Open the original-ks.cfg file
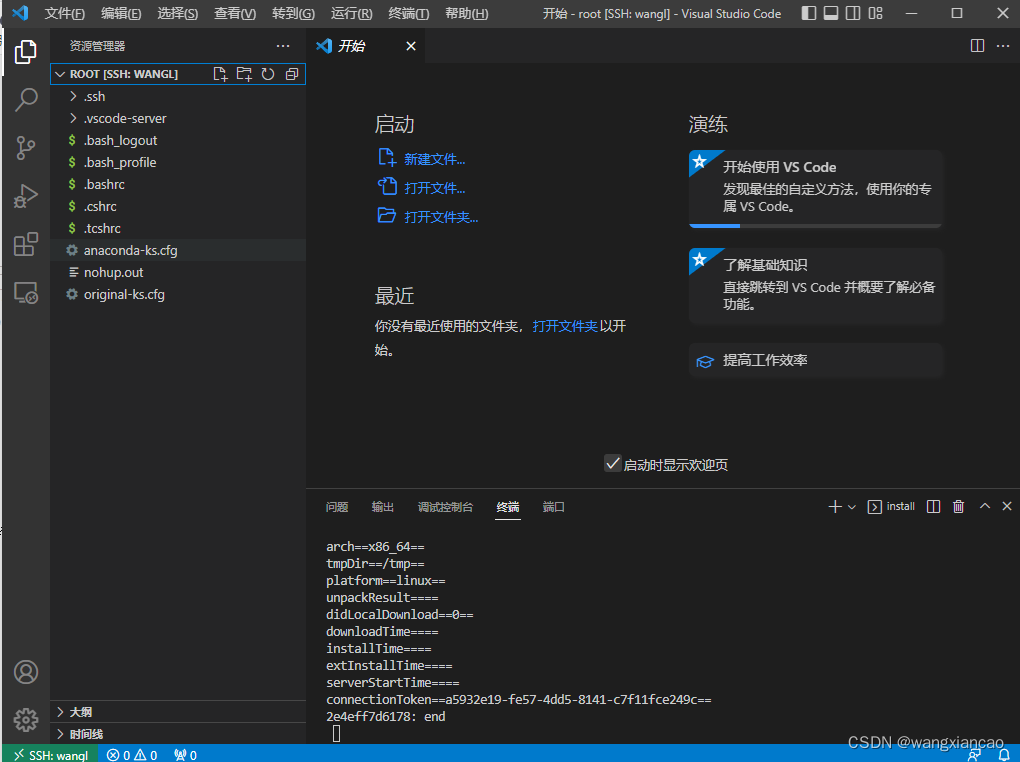This screenshot has height=762, width=1020. (178, 294)
